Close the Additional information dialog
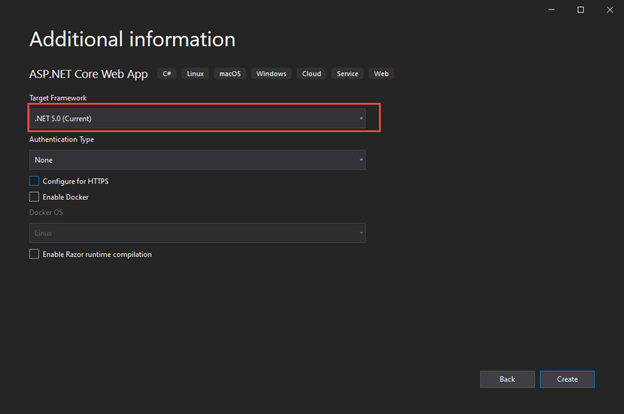Screen dimensions: 624x414 point(608,9)
